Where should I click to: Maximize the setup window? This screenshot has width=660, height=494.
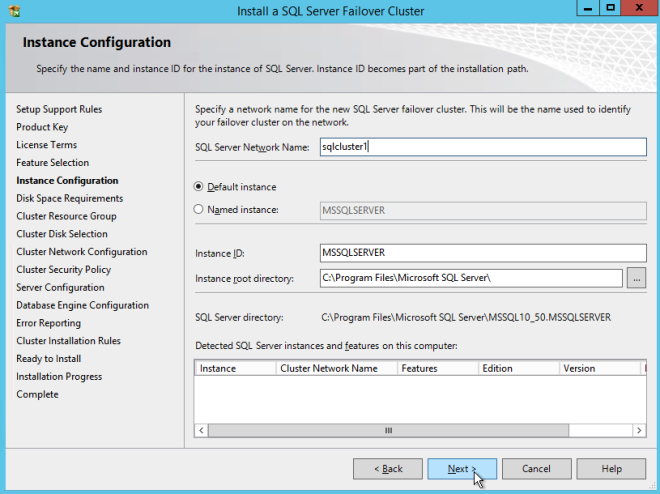point(610,8)
